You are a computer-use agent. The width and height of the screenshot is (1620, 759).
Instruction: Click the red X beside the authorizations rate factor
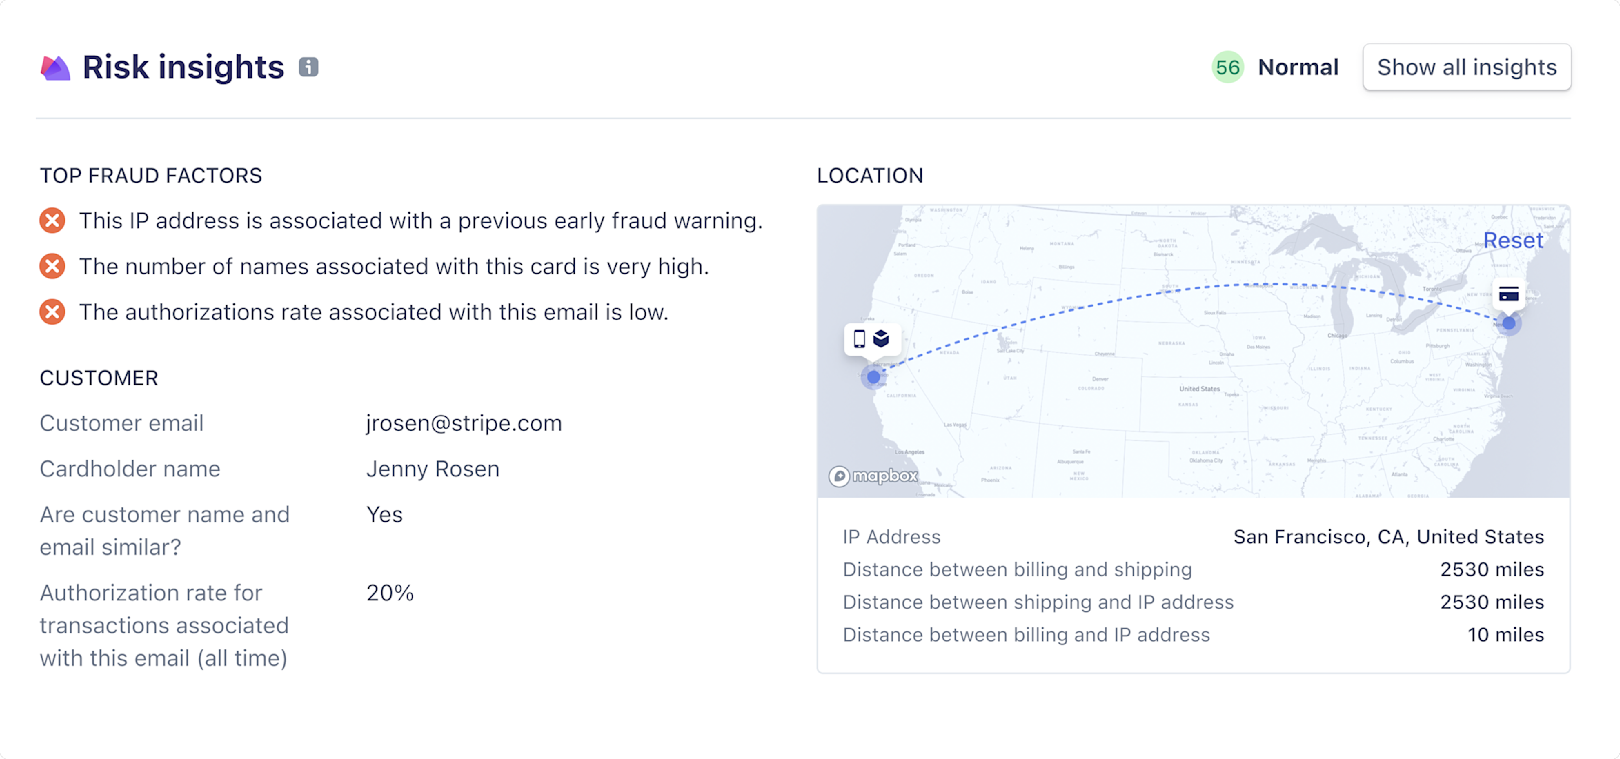[52, 312]
